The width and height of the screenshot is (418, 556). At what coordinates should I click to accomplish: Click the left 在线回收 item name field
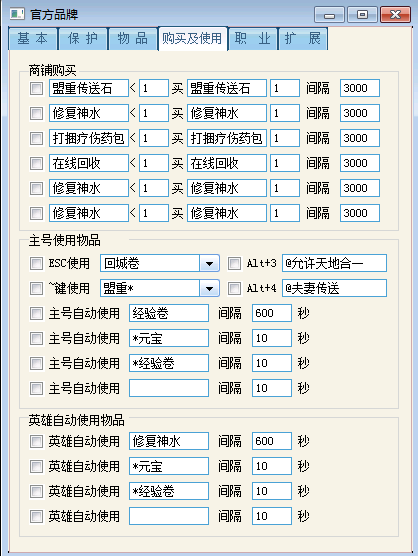(x=89, y=163)
